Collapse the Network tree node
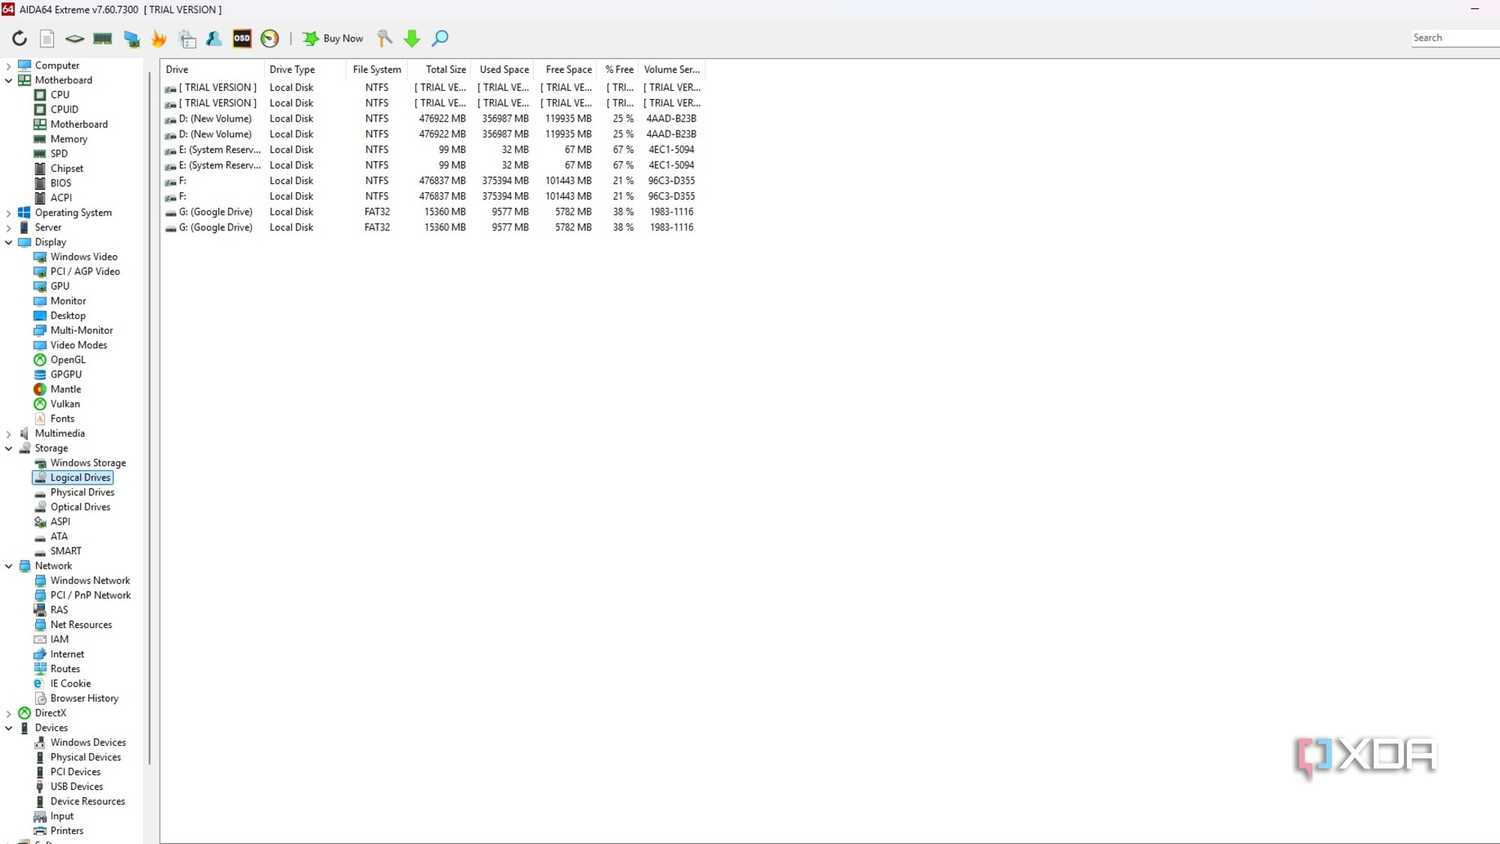 [9, 566]
